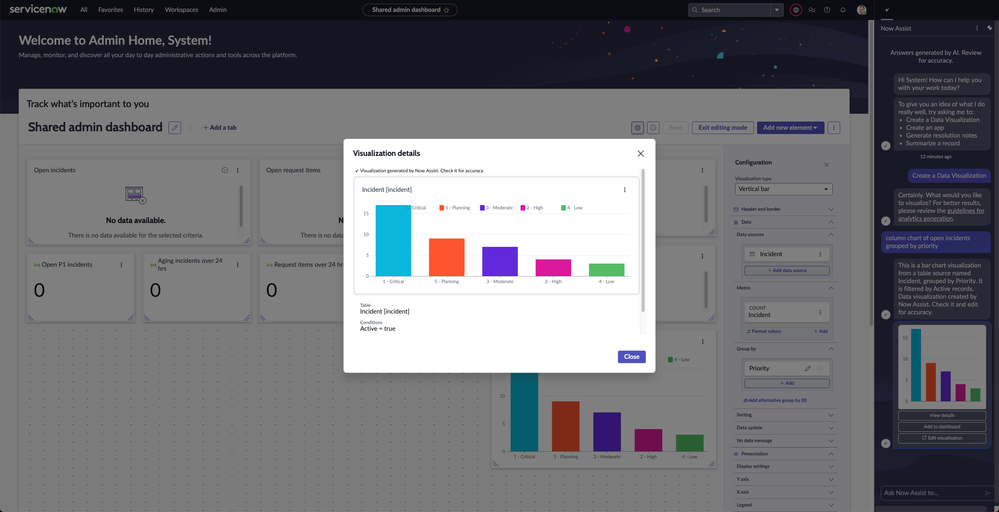Expand the Data update section
The image size is (999, 512).
pos(784,427)
